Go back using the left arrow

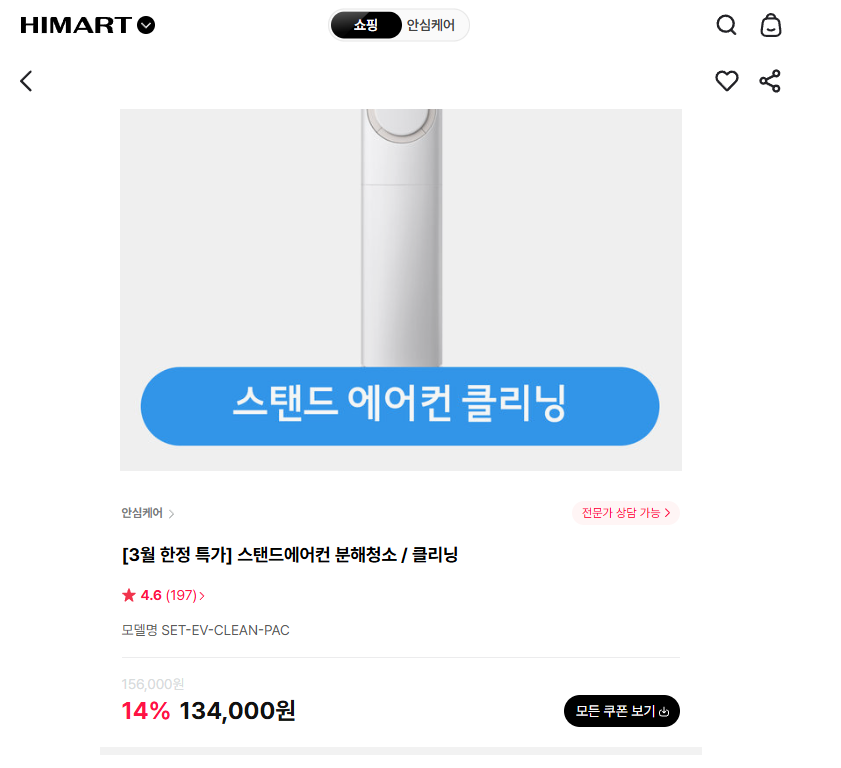click(26, 81)
